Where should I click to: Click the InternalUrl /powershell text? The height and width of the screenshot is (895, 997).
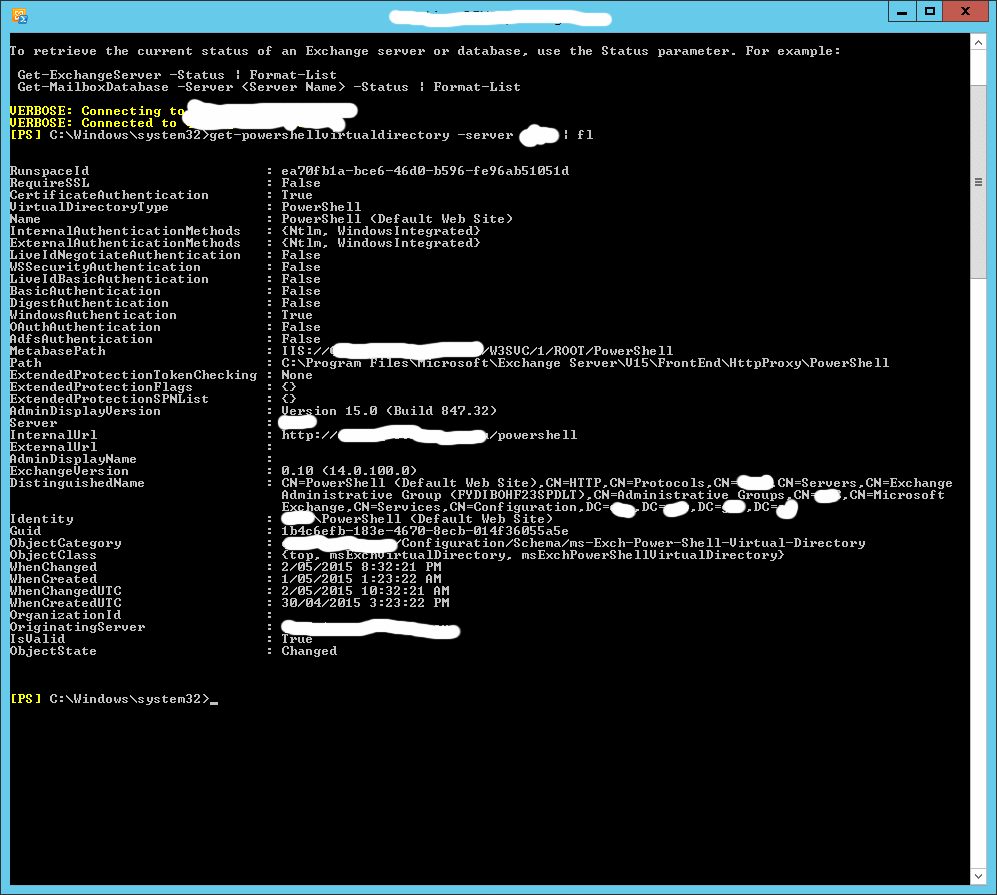[533, 435]
